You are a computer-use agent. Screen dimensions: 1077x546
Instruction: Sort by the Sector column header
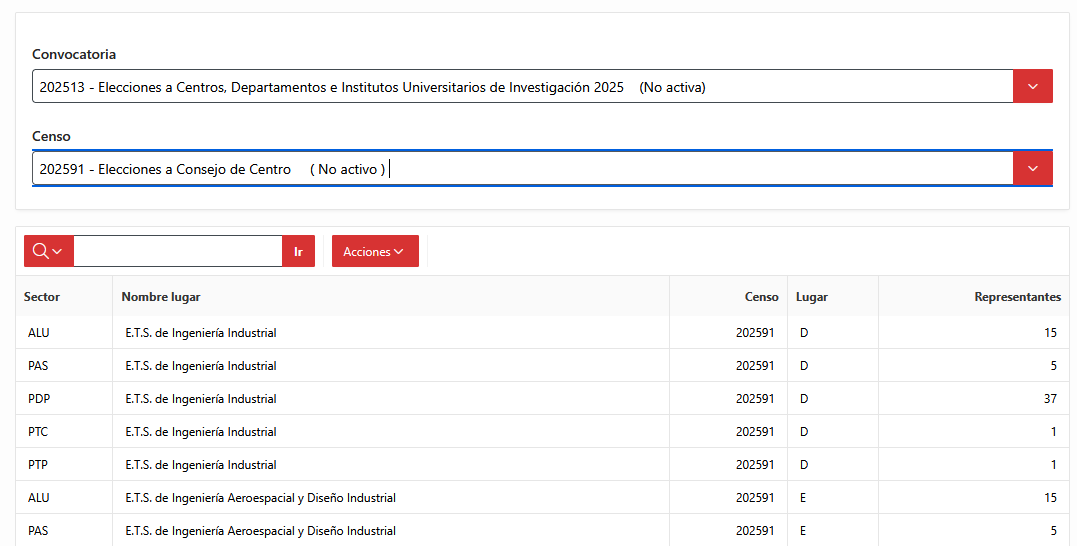(42, 297)
